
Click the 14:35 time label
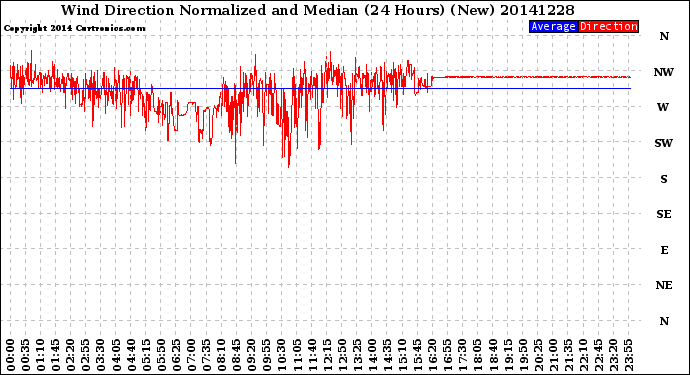pyautogui.click(x=388, y=355)
